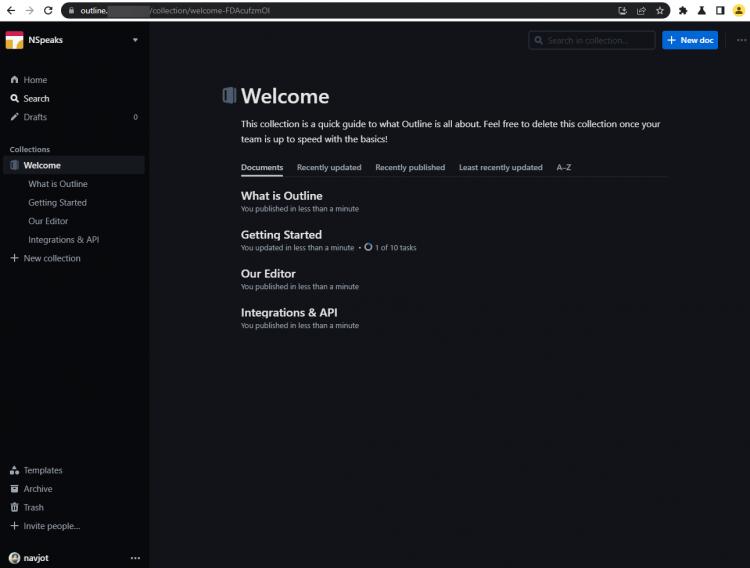Expand the NSpeaks team dropdown

135,40
